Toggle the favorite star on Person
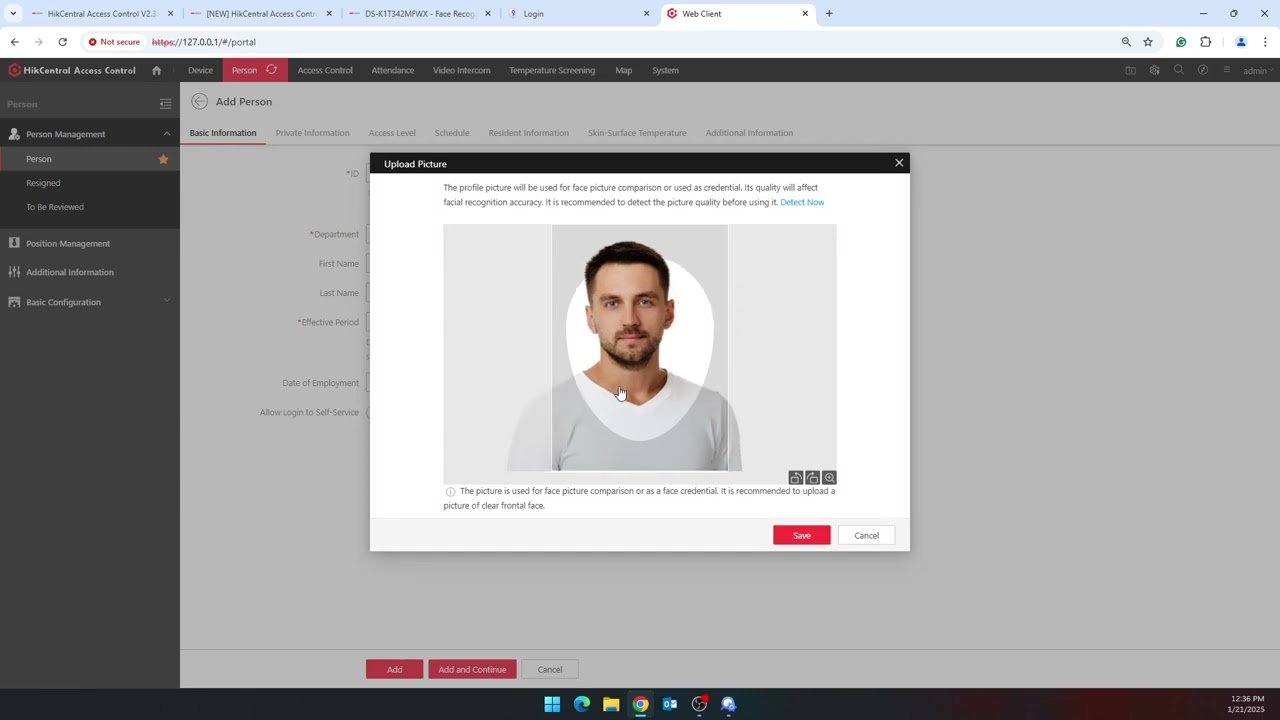 coord(163,159)
